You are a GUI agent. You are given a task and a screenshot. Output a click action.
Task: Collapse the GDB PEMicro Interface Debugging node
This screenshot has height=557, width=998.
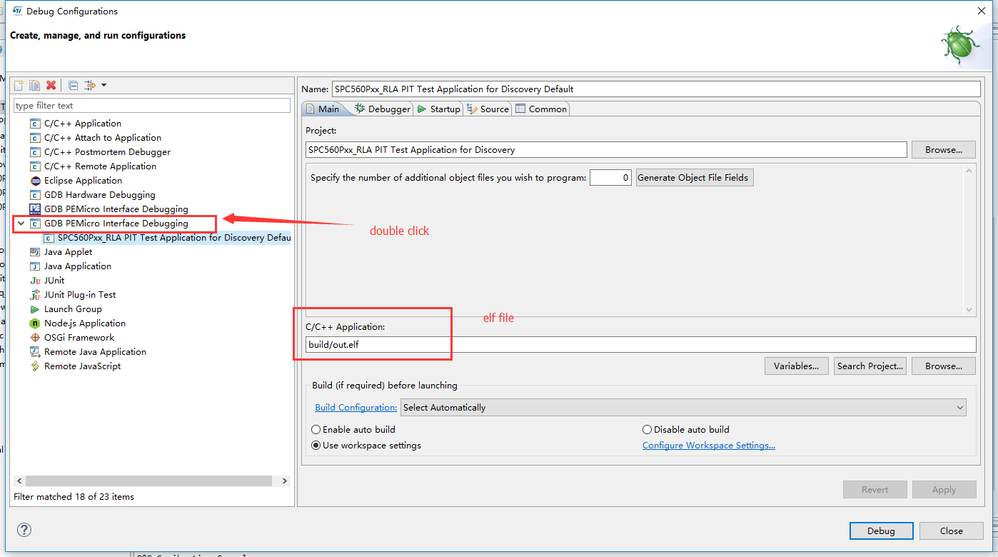[21, 223]
